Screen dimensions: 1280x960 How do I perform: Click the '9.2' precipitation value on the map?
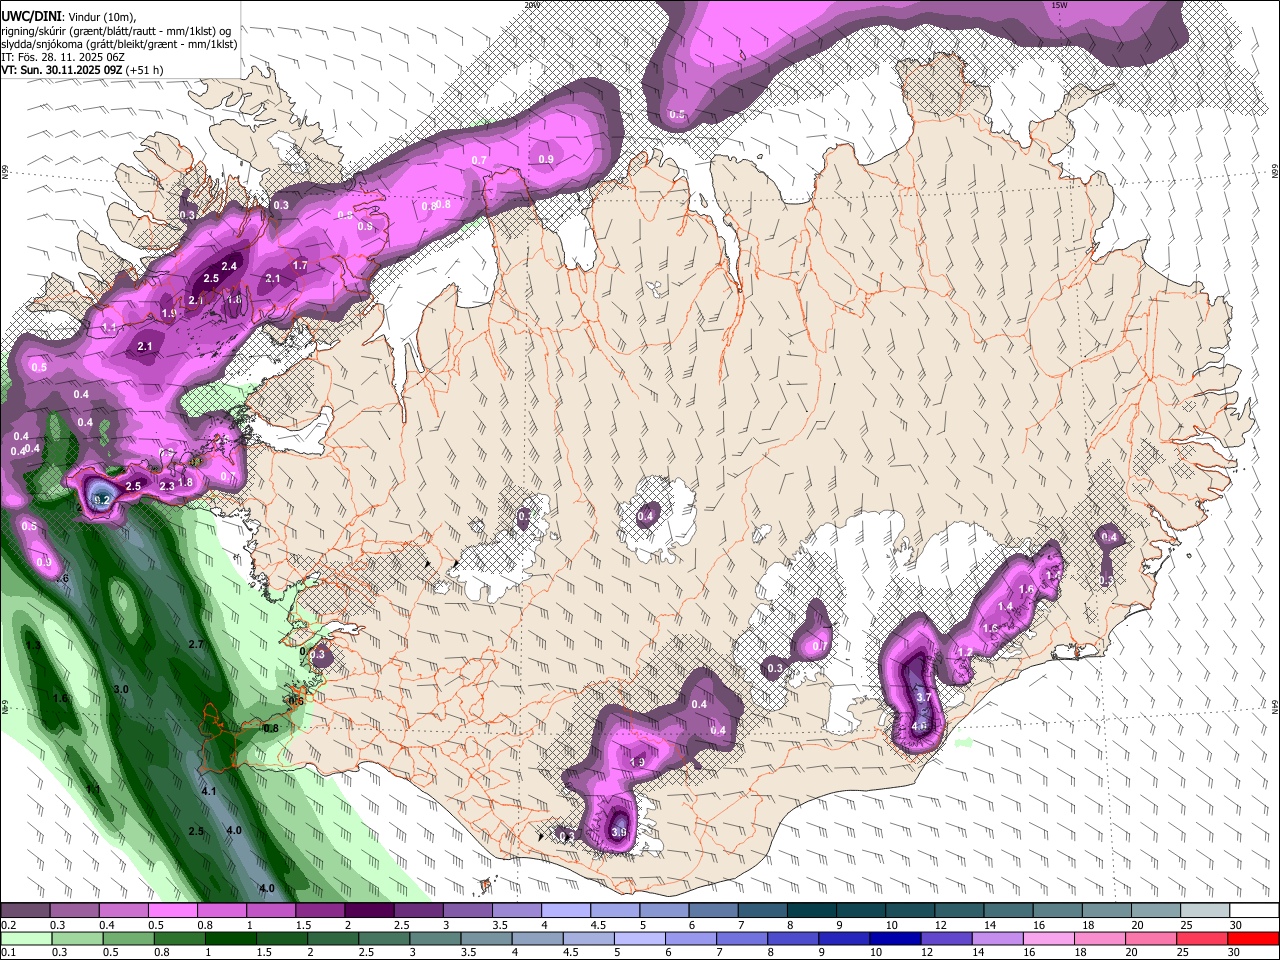click(x=101, y=500)
